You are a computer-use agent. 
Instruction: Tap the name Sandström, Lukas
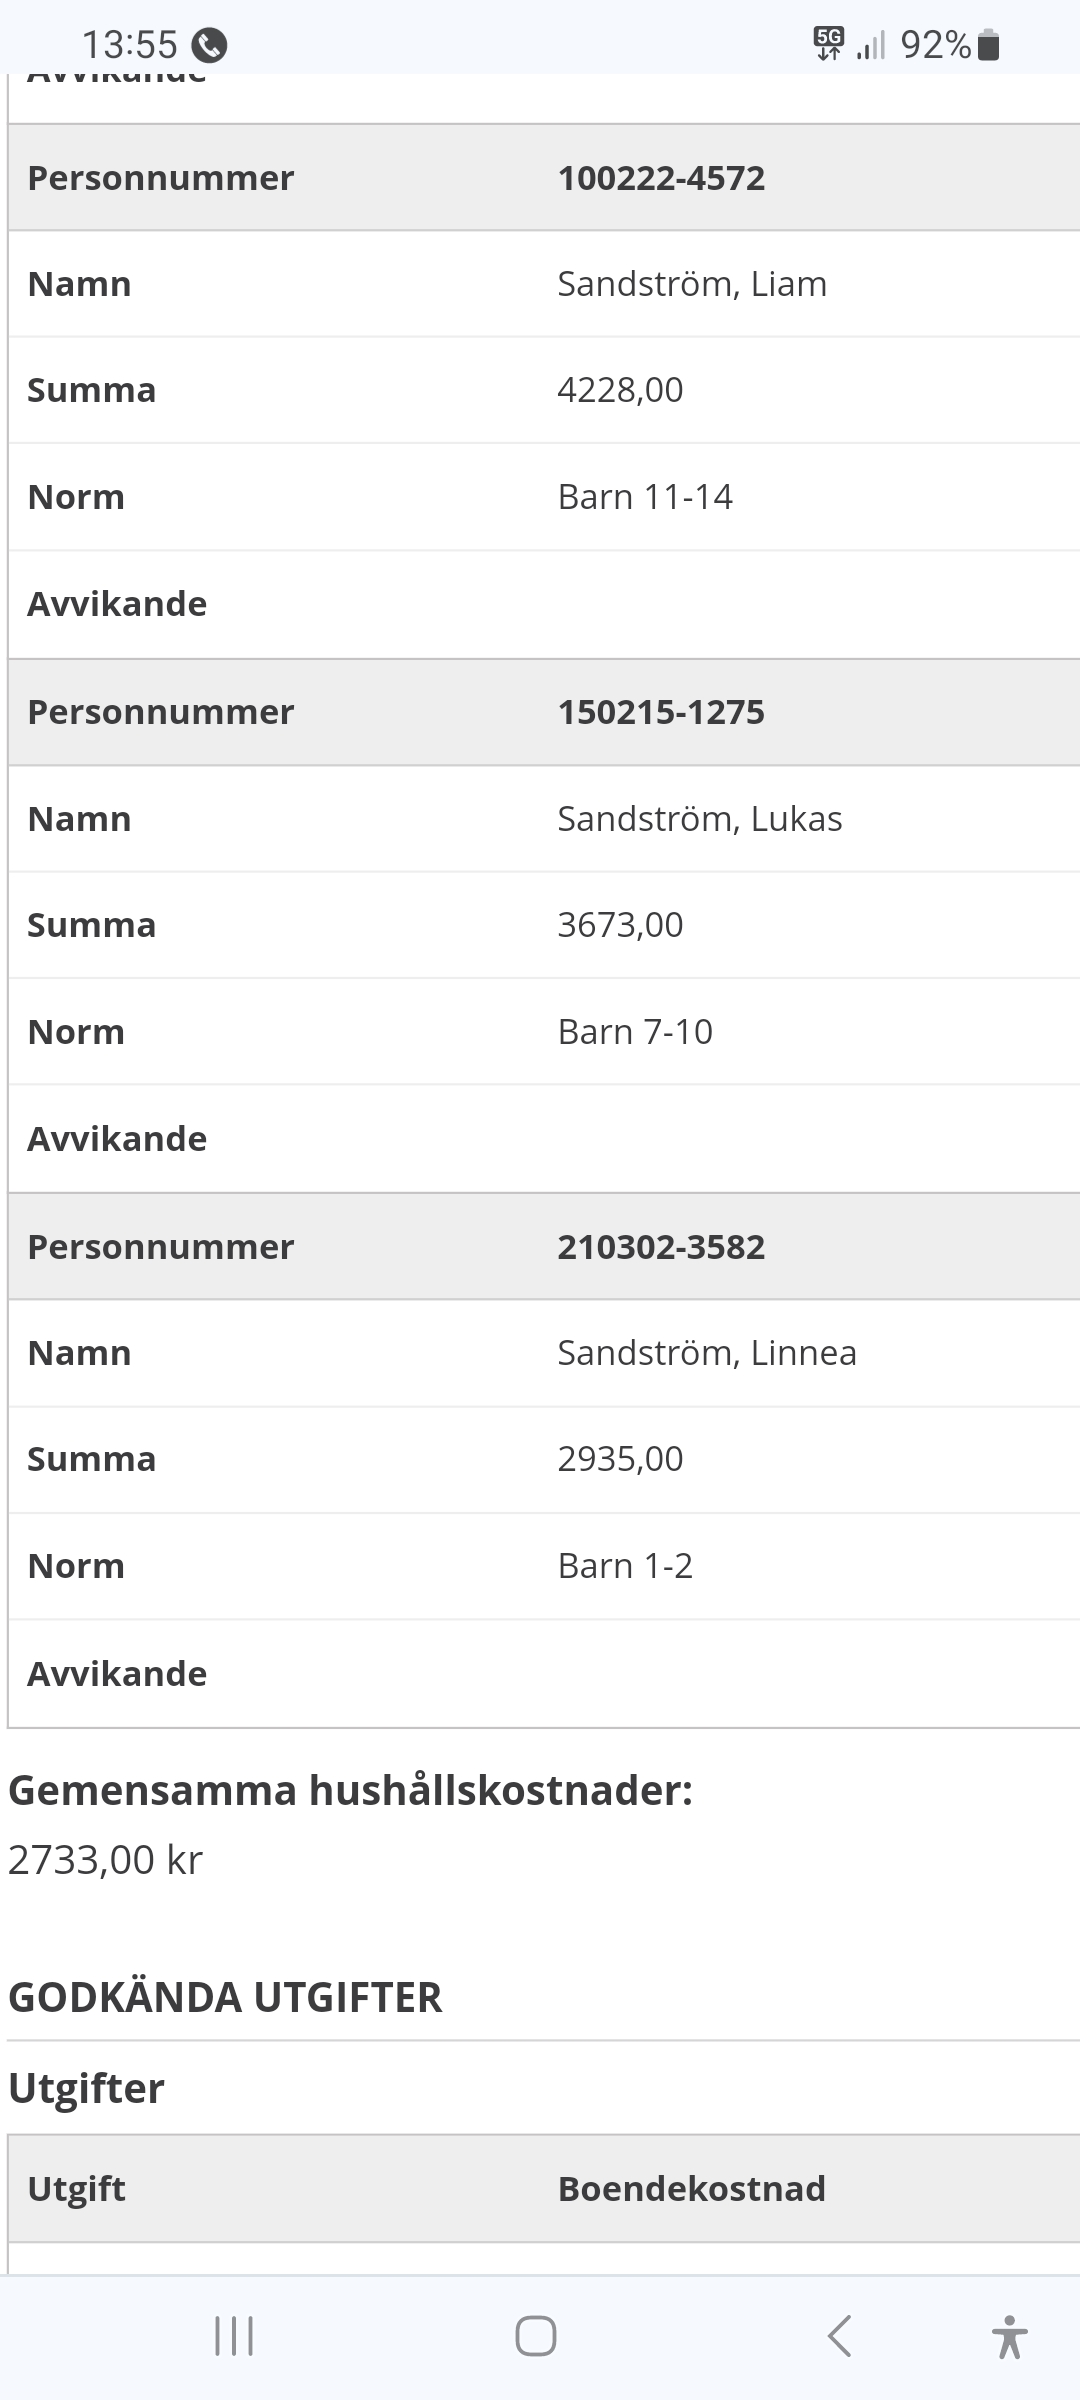(700, 819)
